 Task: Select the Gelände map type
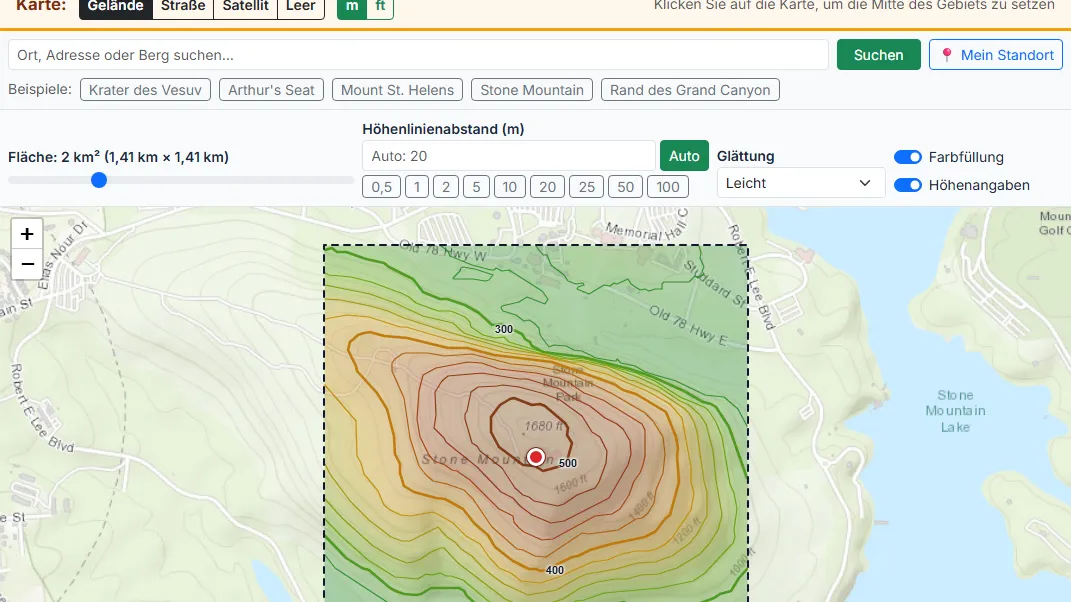115,6
